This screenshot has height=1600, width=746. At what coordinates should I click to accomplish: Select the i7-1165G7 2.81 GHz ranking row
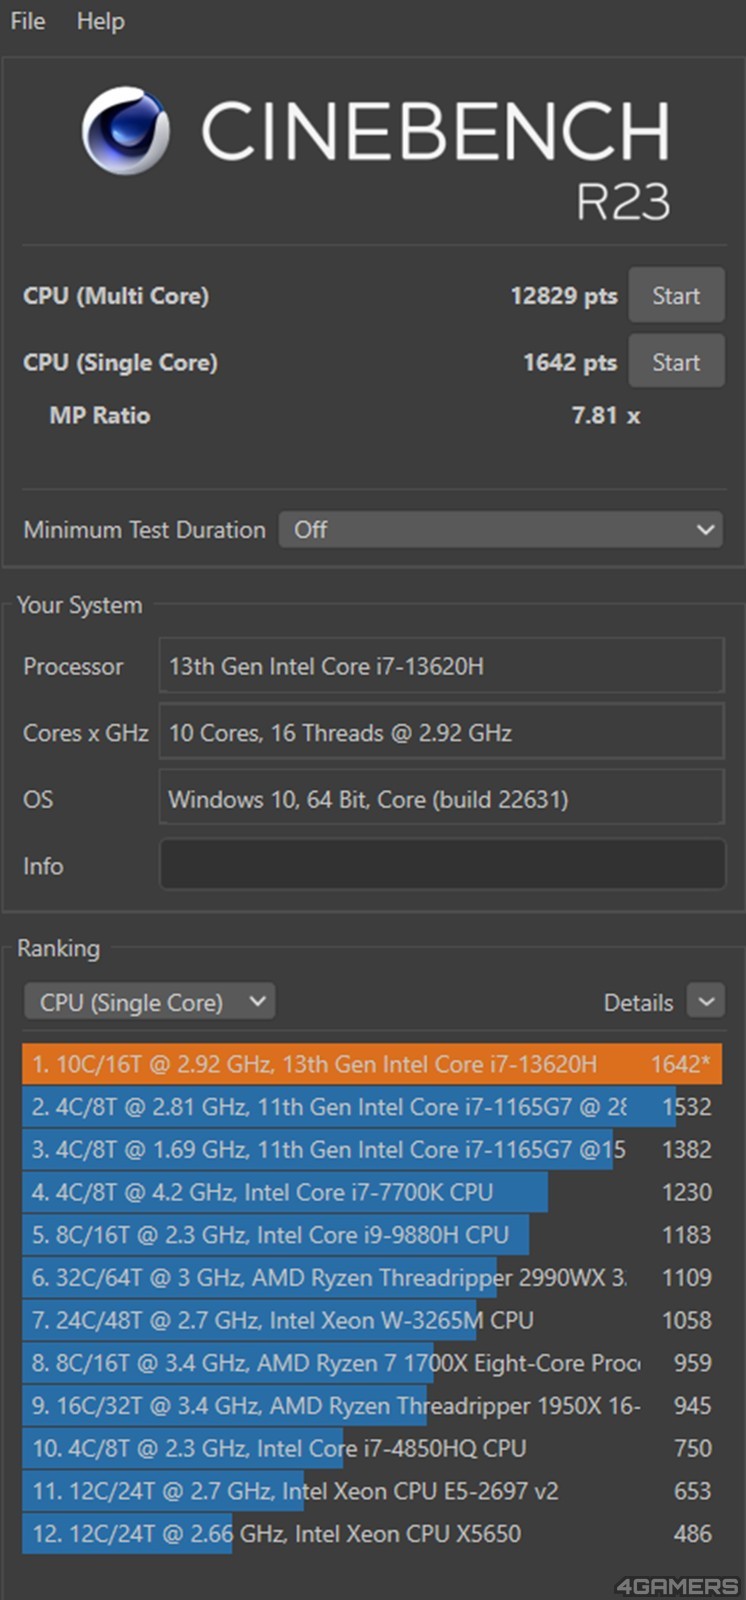[371, 1107]
